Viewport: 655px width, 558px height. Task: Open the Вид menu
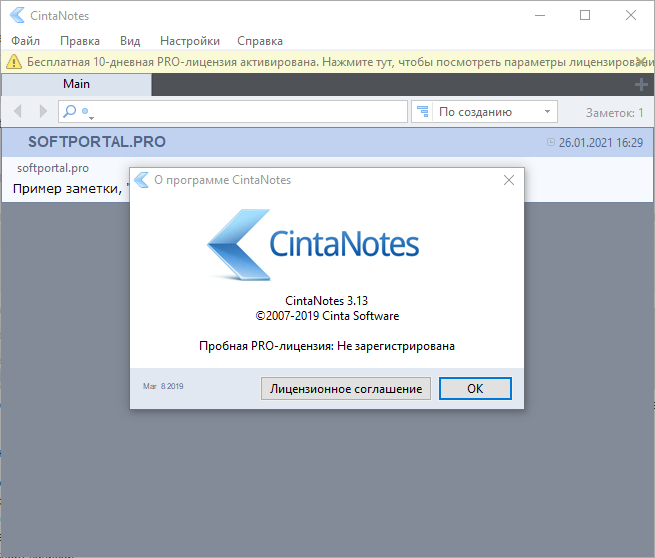pos(130,41)
